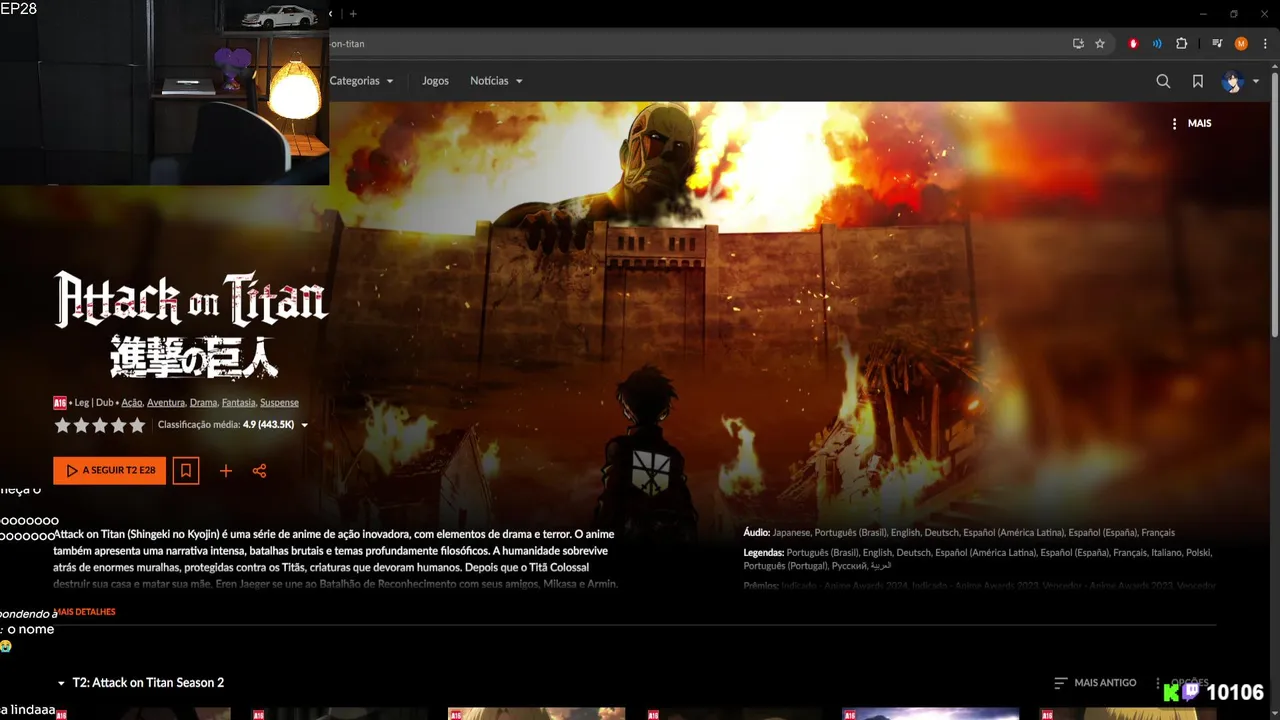Click the Attack on Titan logo title

190,324
